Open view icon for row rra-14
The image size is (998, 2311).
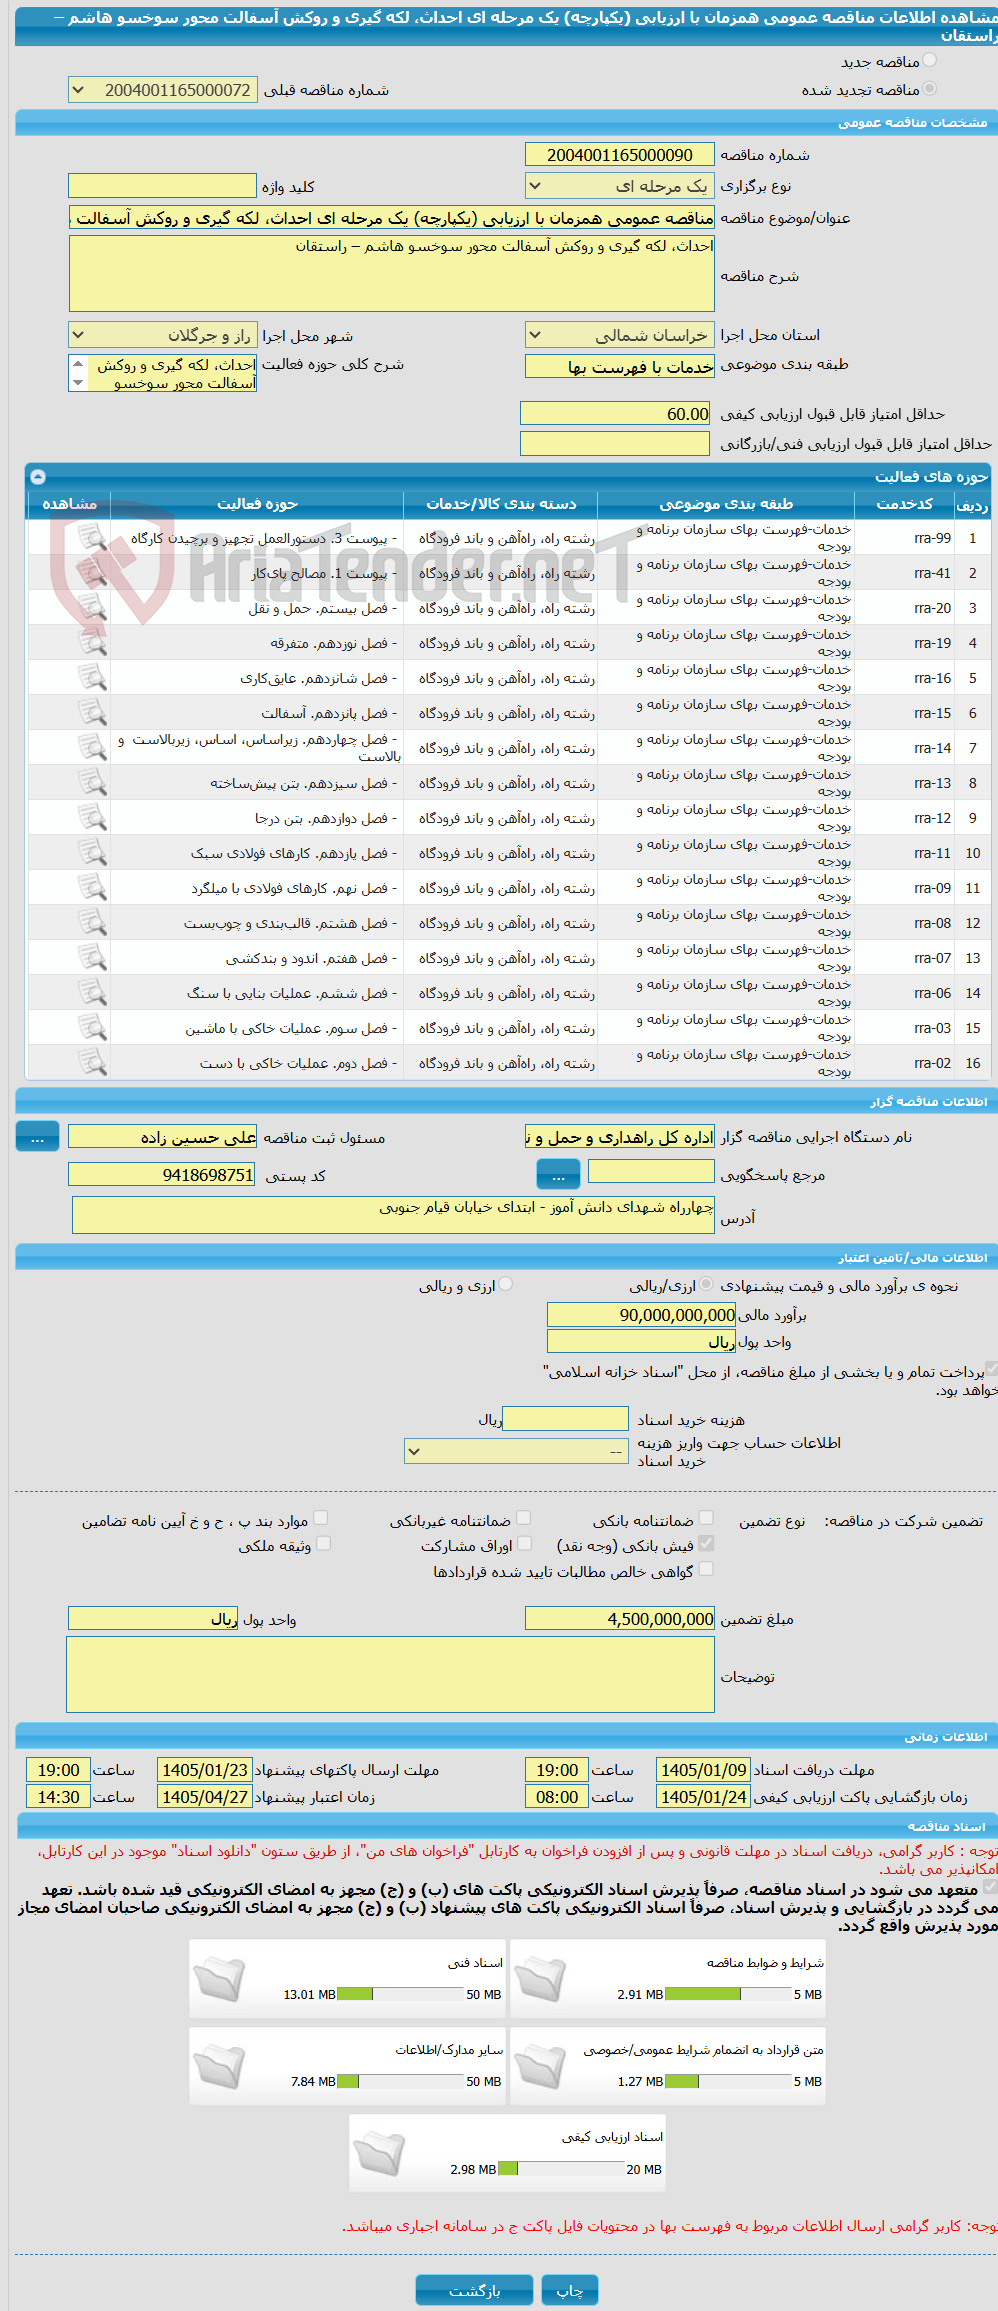(x=92, y=748)
